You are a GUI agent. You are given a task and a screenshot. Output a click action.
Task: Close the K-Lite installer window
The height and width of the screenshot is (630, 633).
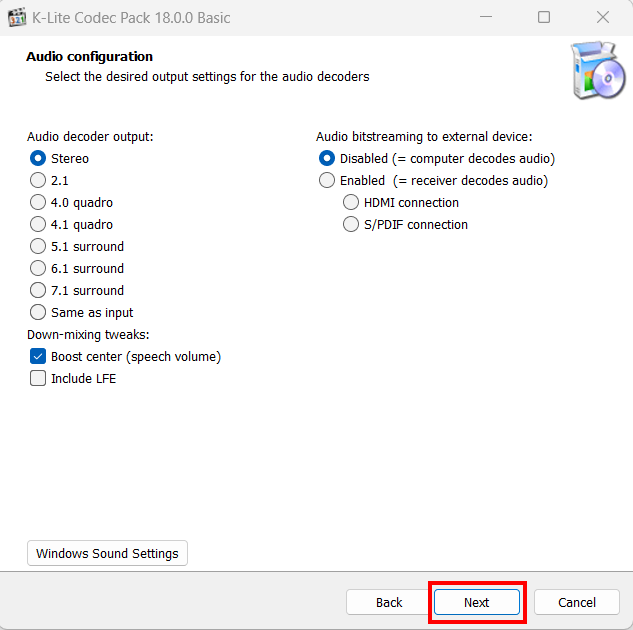point(603,17)
